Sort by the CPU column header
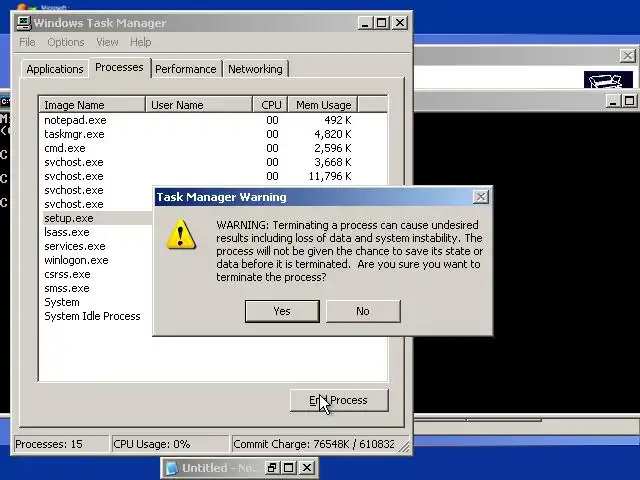Screen dimensions: 640x480 coord(271,105)
